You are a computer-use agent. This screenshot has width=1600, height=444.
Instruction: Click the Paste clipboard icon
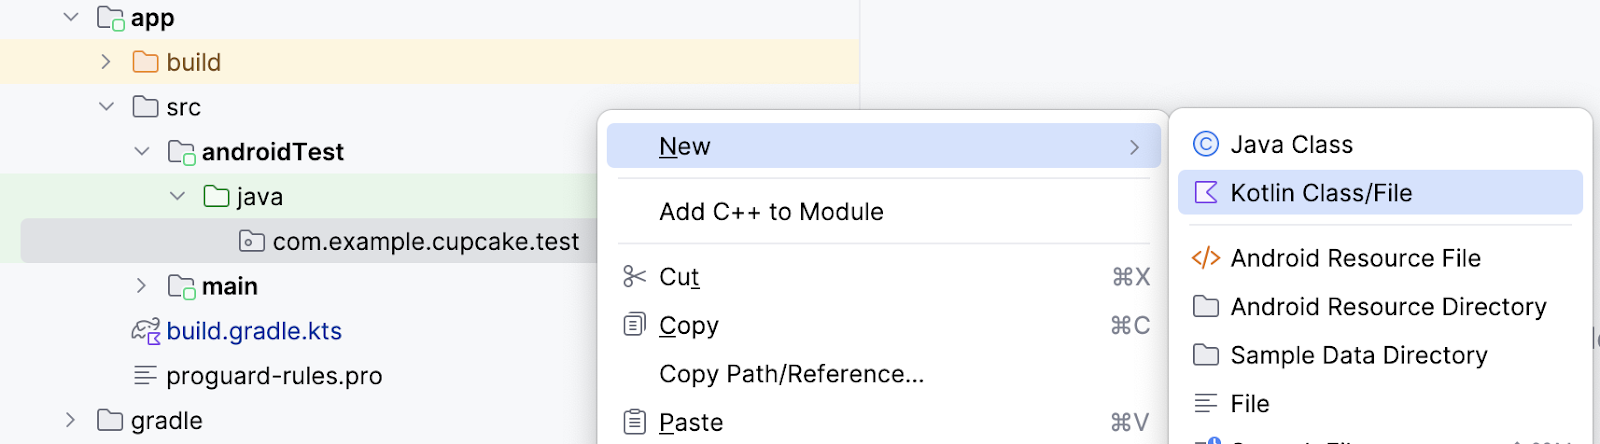click(x=634, y=422)
